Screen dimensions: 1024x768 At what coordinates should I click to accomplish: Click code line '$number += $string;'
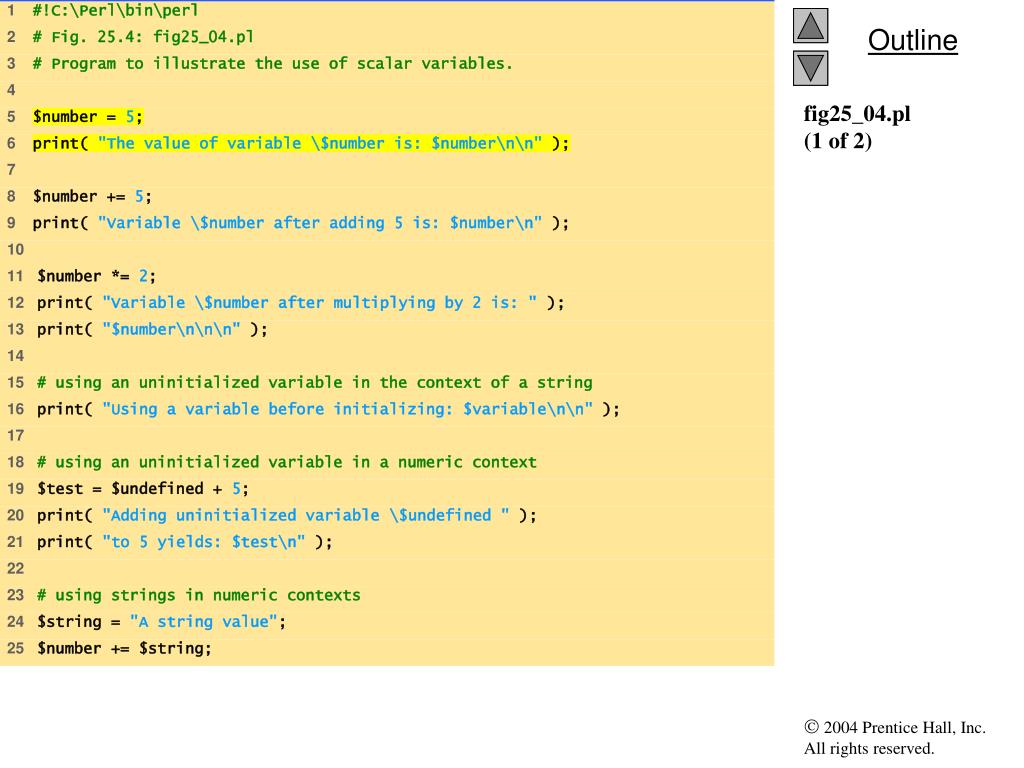[124, 648]
